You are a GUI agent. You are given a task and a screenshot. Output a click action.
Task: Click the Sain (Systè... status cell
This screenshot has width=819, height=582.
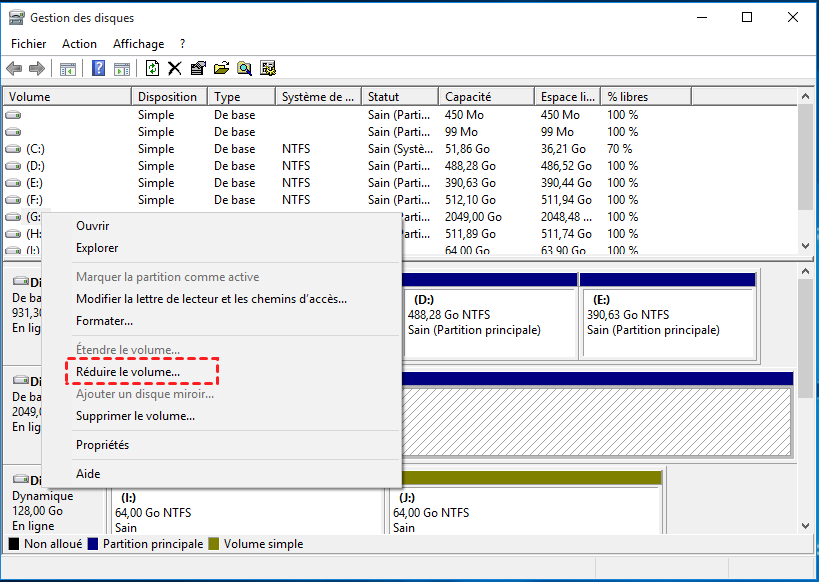click(x=400, y=149)
